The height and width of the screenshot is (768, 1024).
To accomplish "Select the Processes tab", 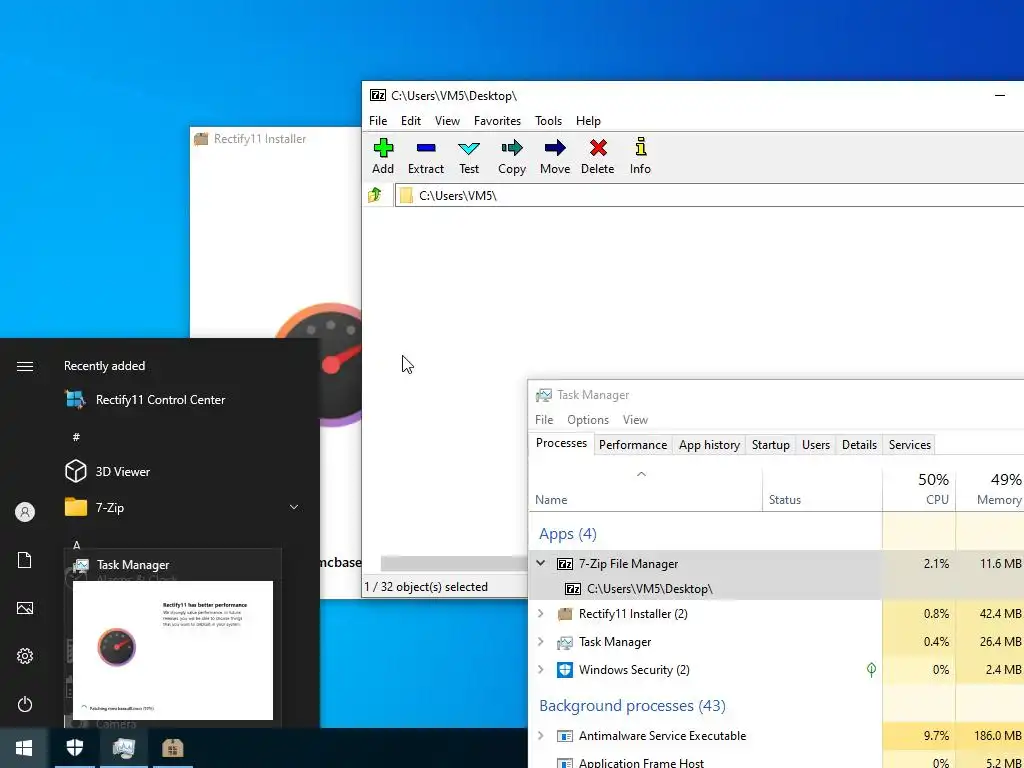I will (x=561, y=443).
